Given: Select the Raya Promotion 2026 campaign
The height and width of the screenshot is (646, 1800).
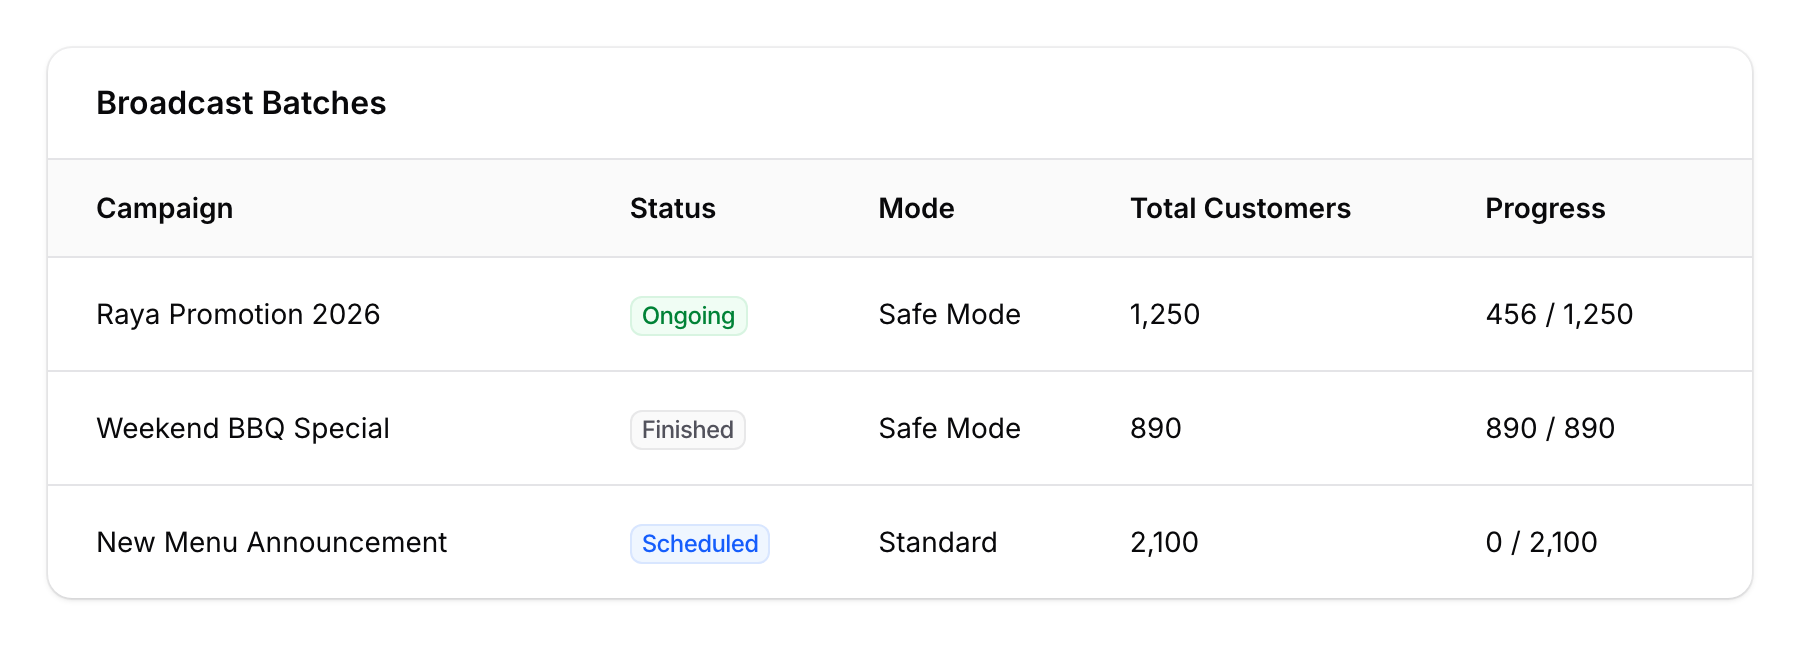Looking at the screenshot, I should point(238,315).
